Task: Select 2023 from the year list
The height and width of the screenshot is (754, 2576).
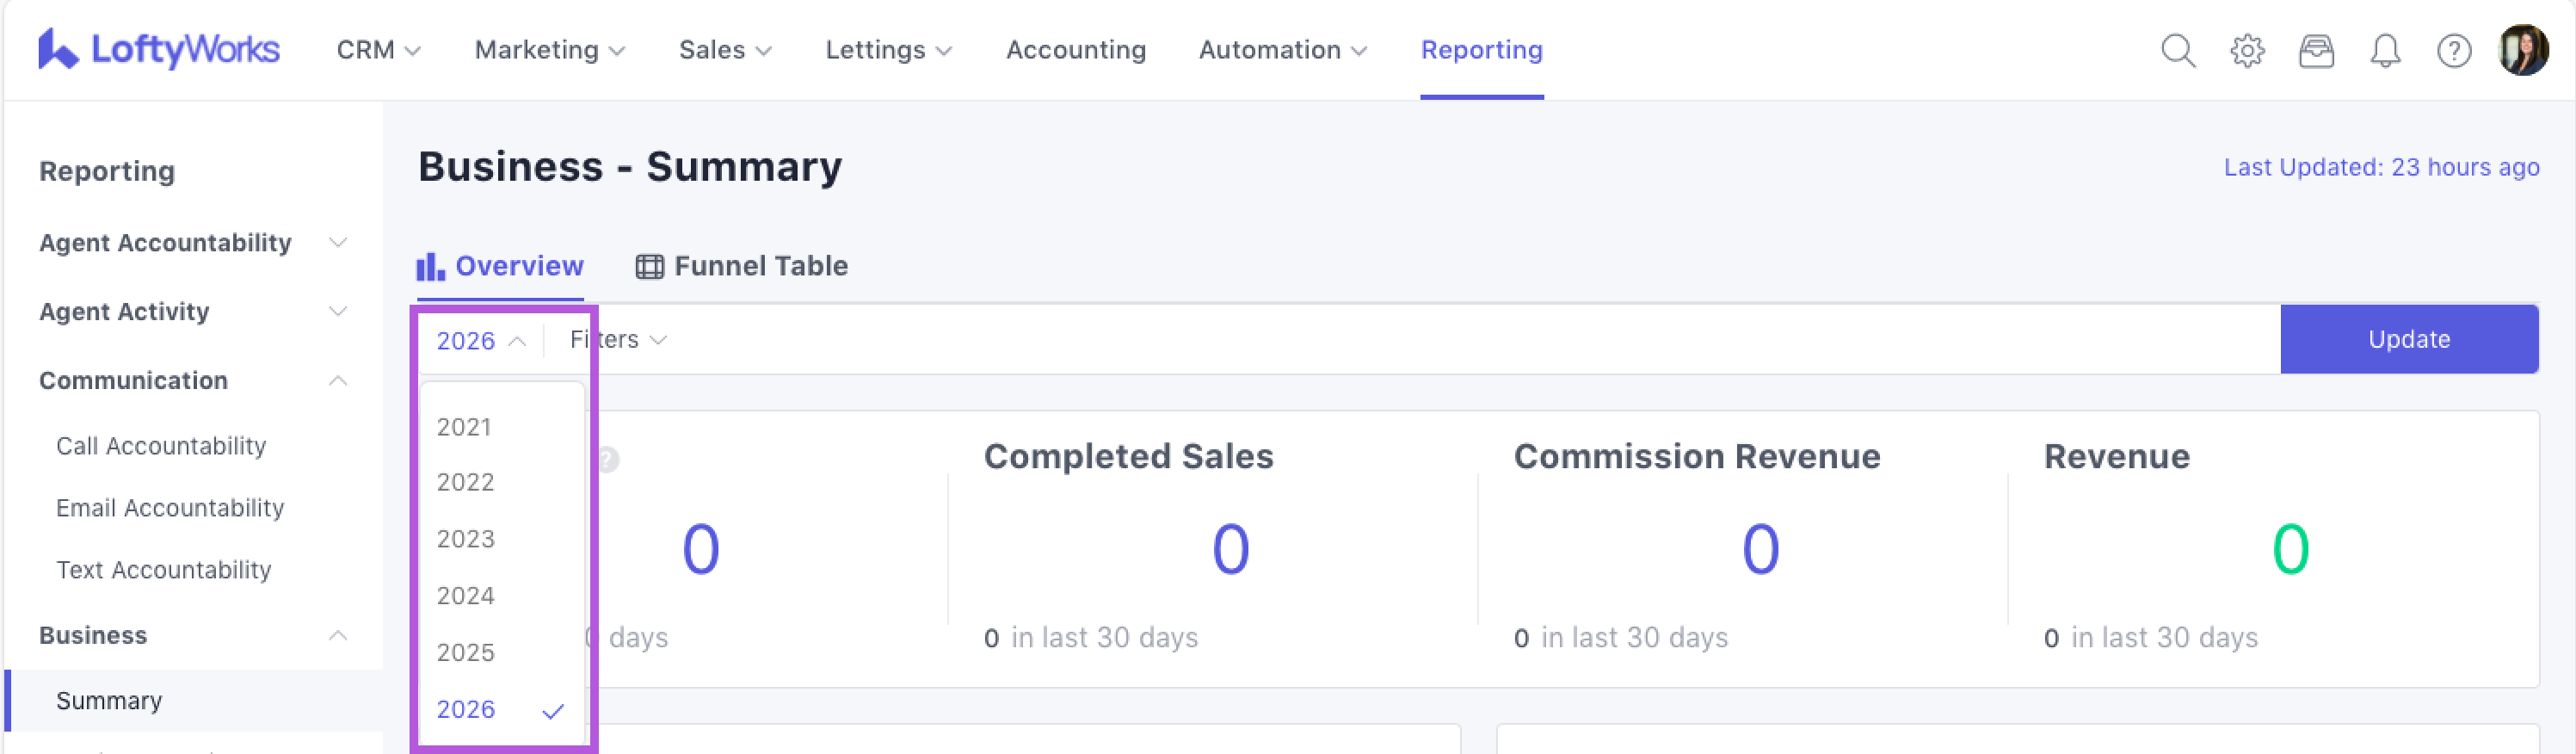Action: (465, 539)
